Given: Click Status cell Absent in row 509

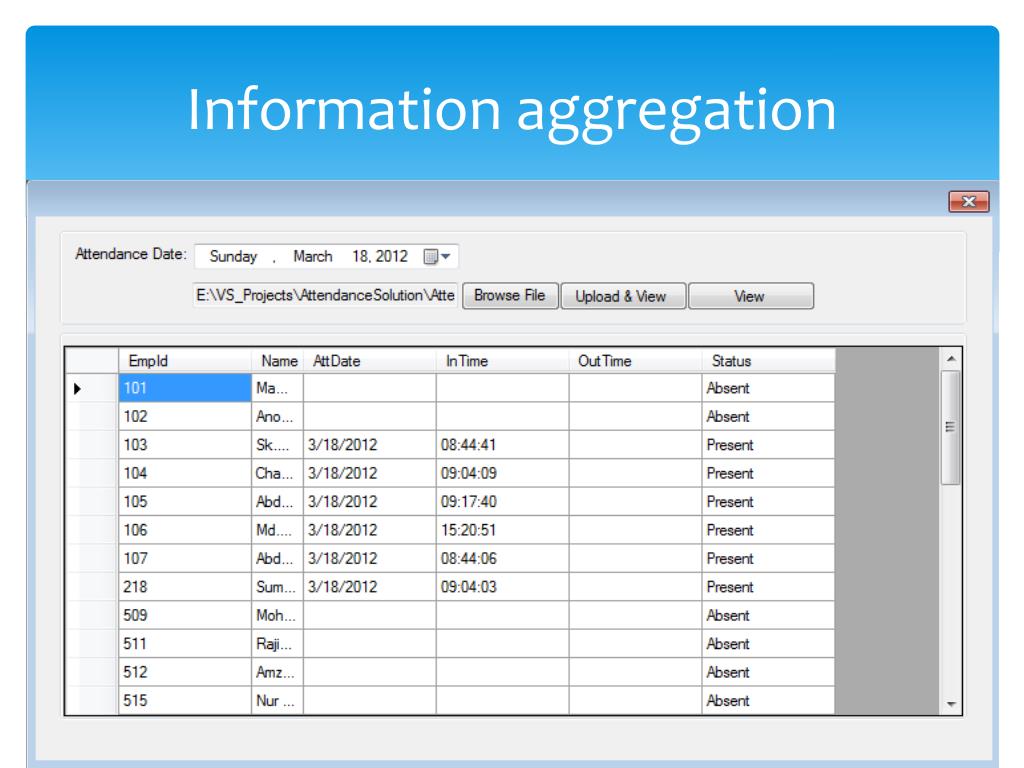Looking at the screenshot, I should (769, 616).
